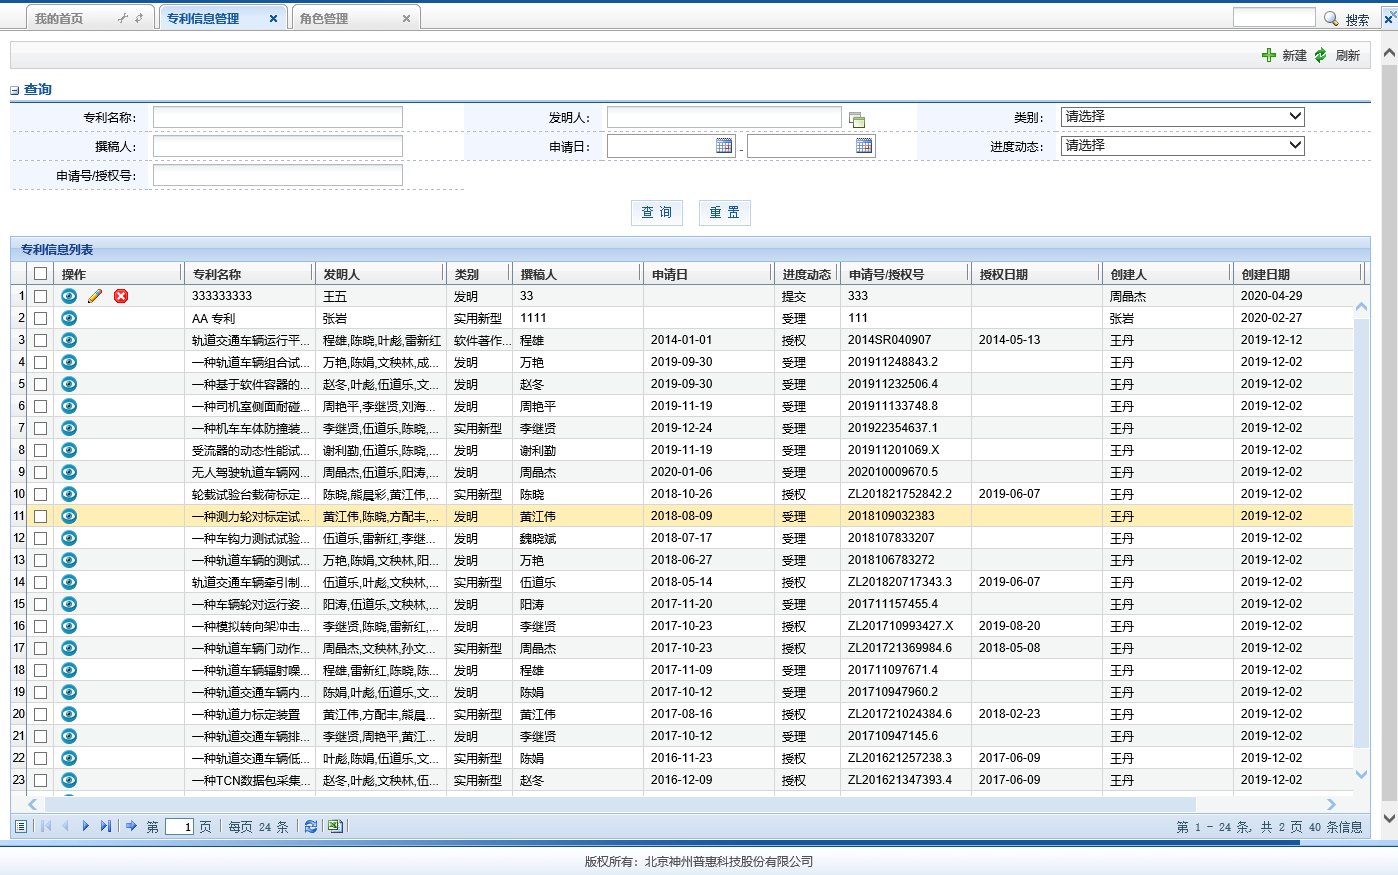This screenshot has height=875, width=1398.
Task: Close the 角色管理 tab
Action: point(406,19)
